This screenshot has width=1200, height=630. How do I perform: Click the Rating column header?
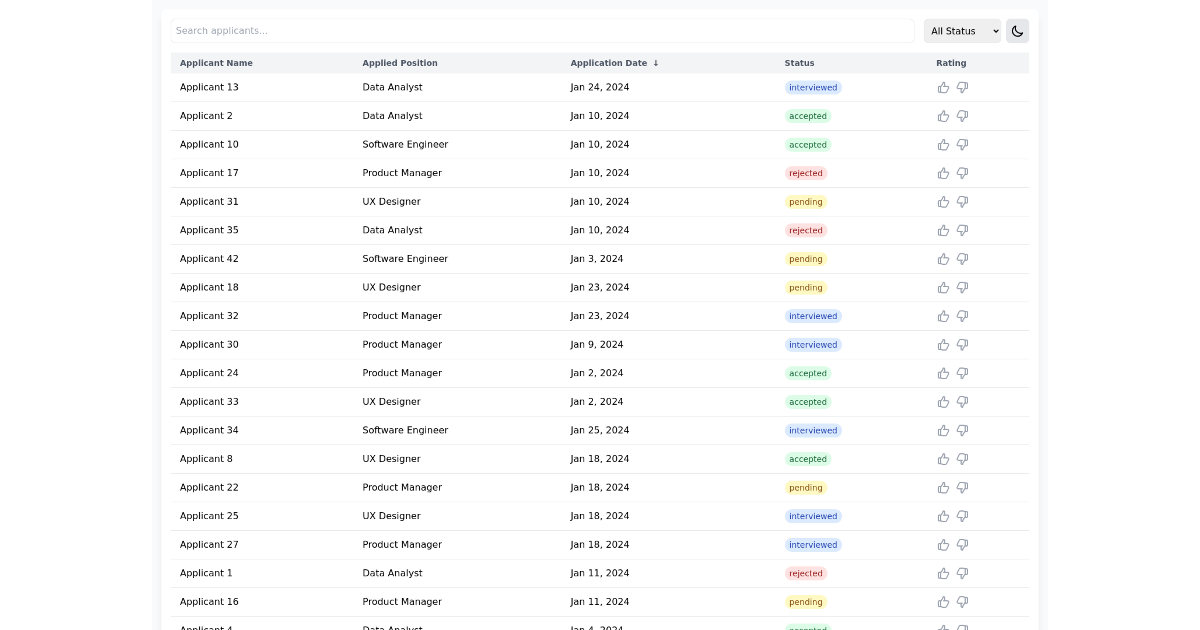(x=951, y=63)
